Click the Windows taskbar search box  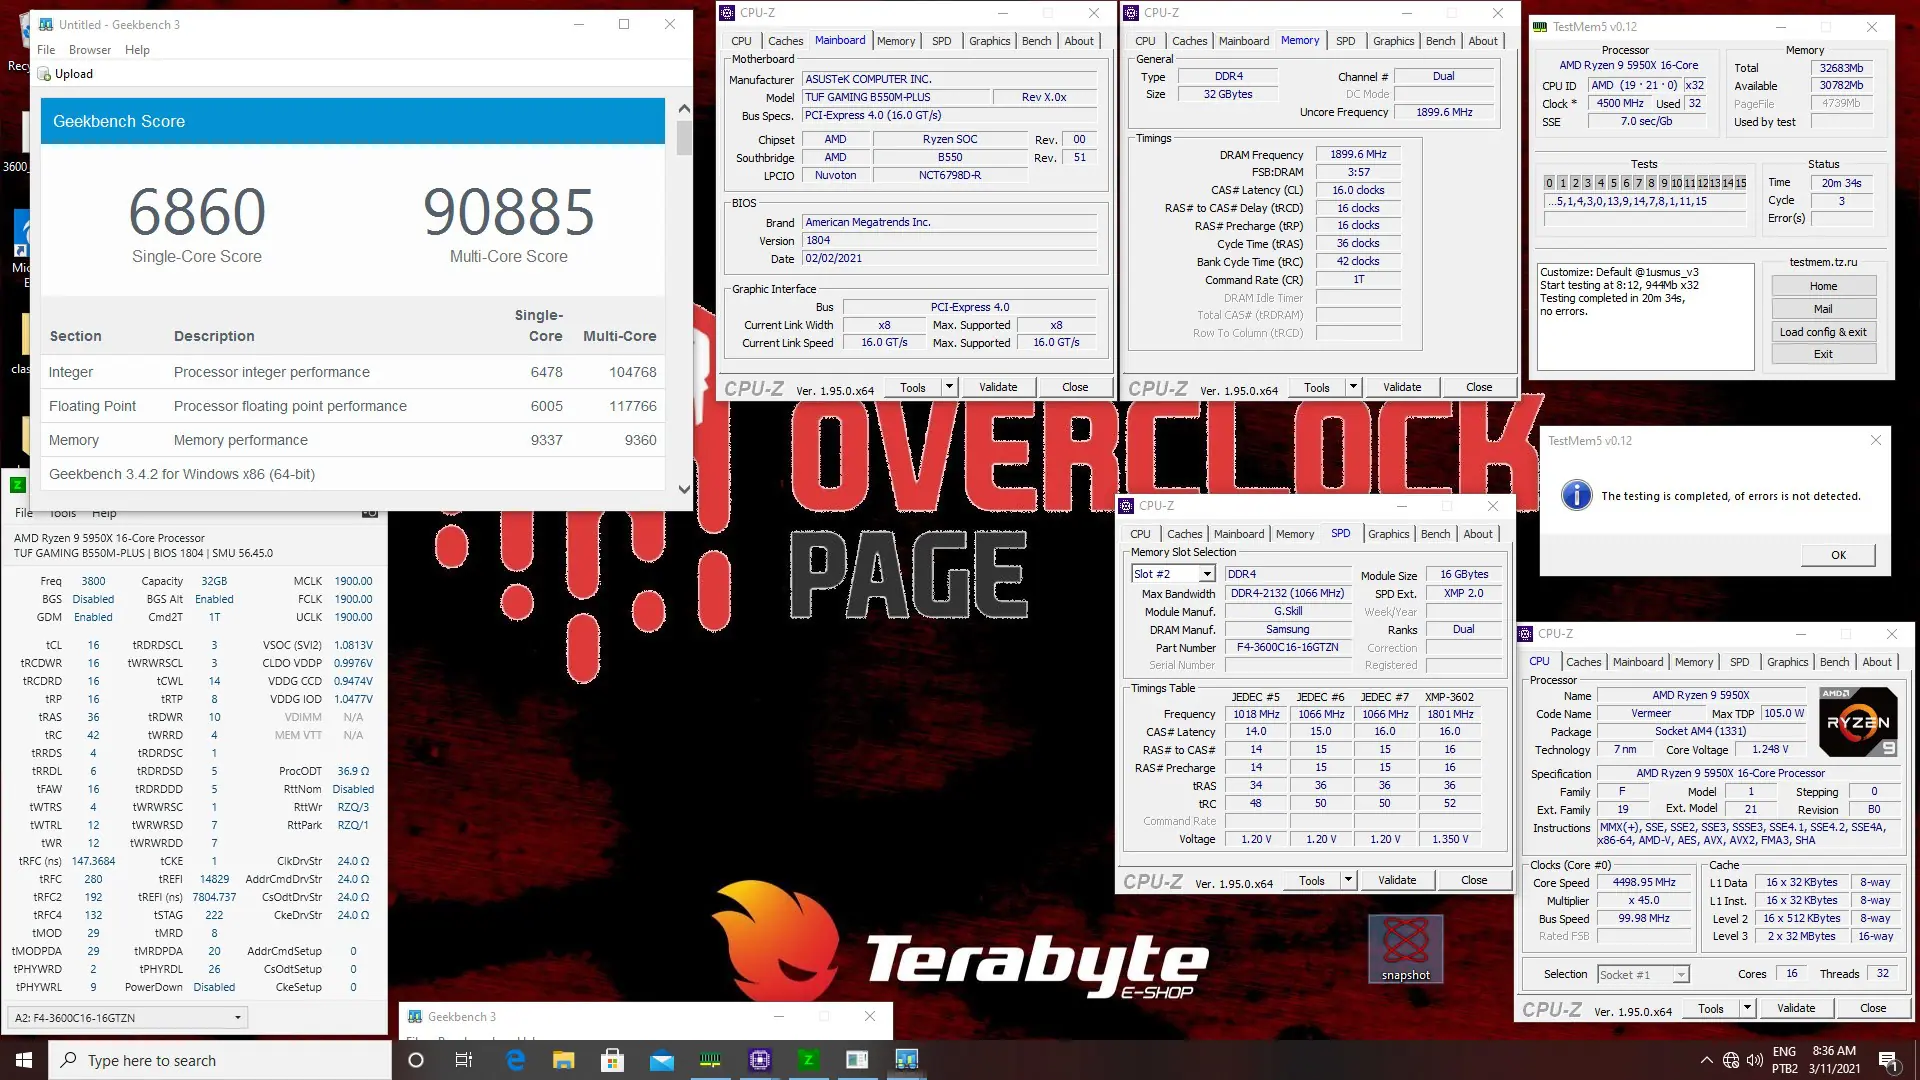click(x=220, y=1060)
